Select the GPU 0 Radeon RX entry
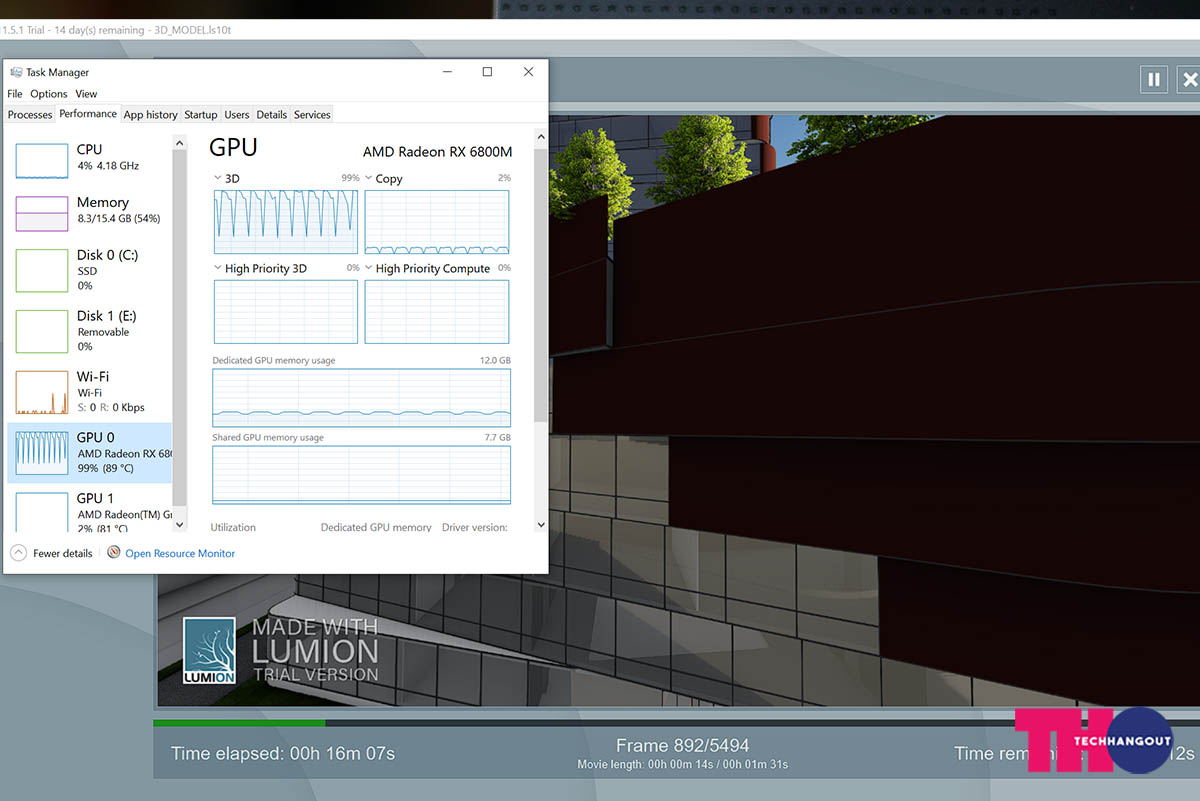Screen dimensions: 1200x801 (90, 452)
